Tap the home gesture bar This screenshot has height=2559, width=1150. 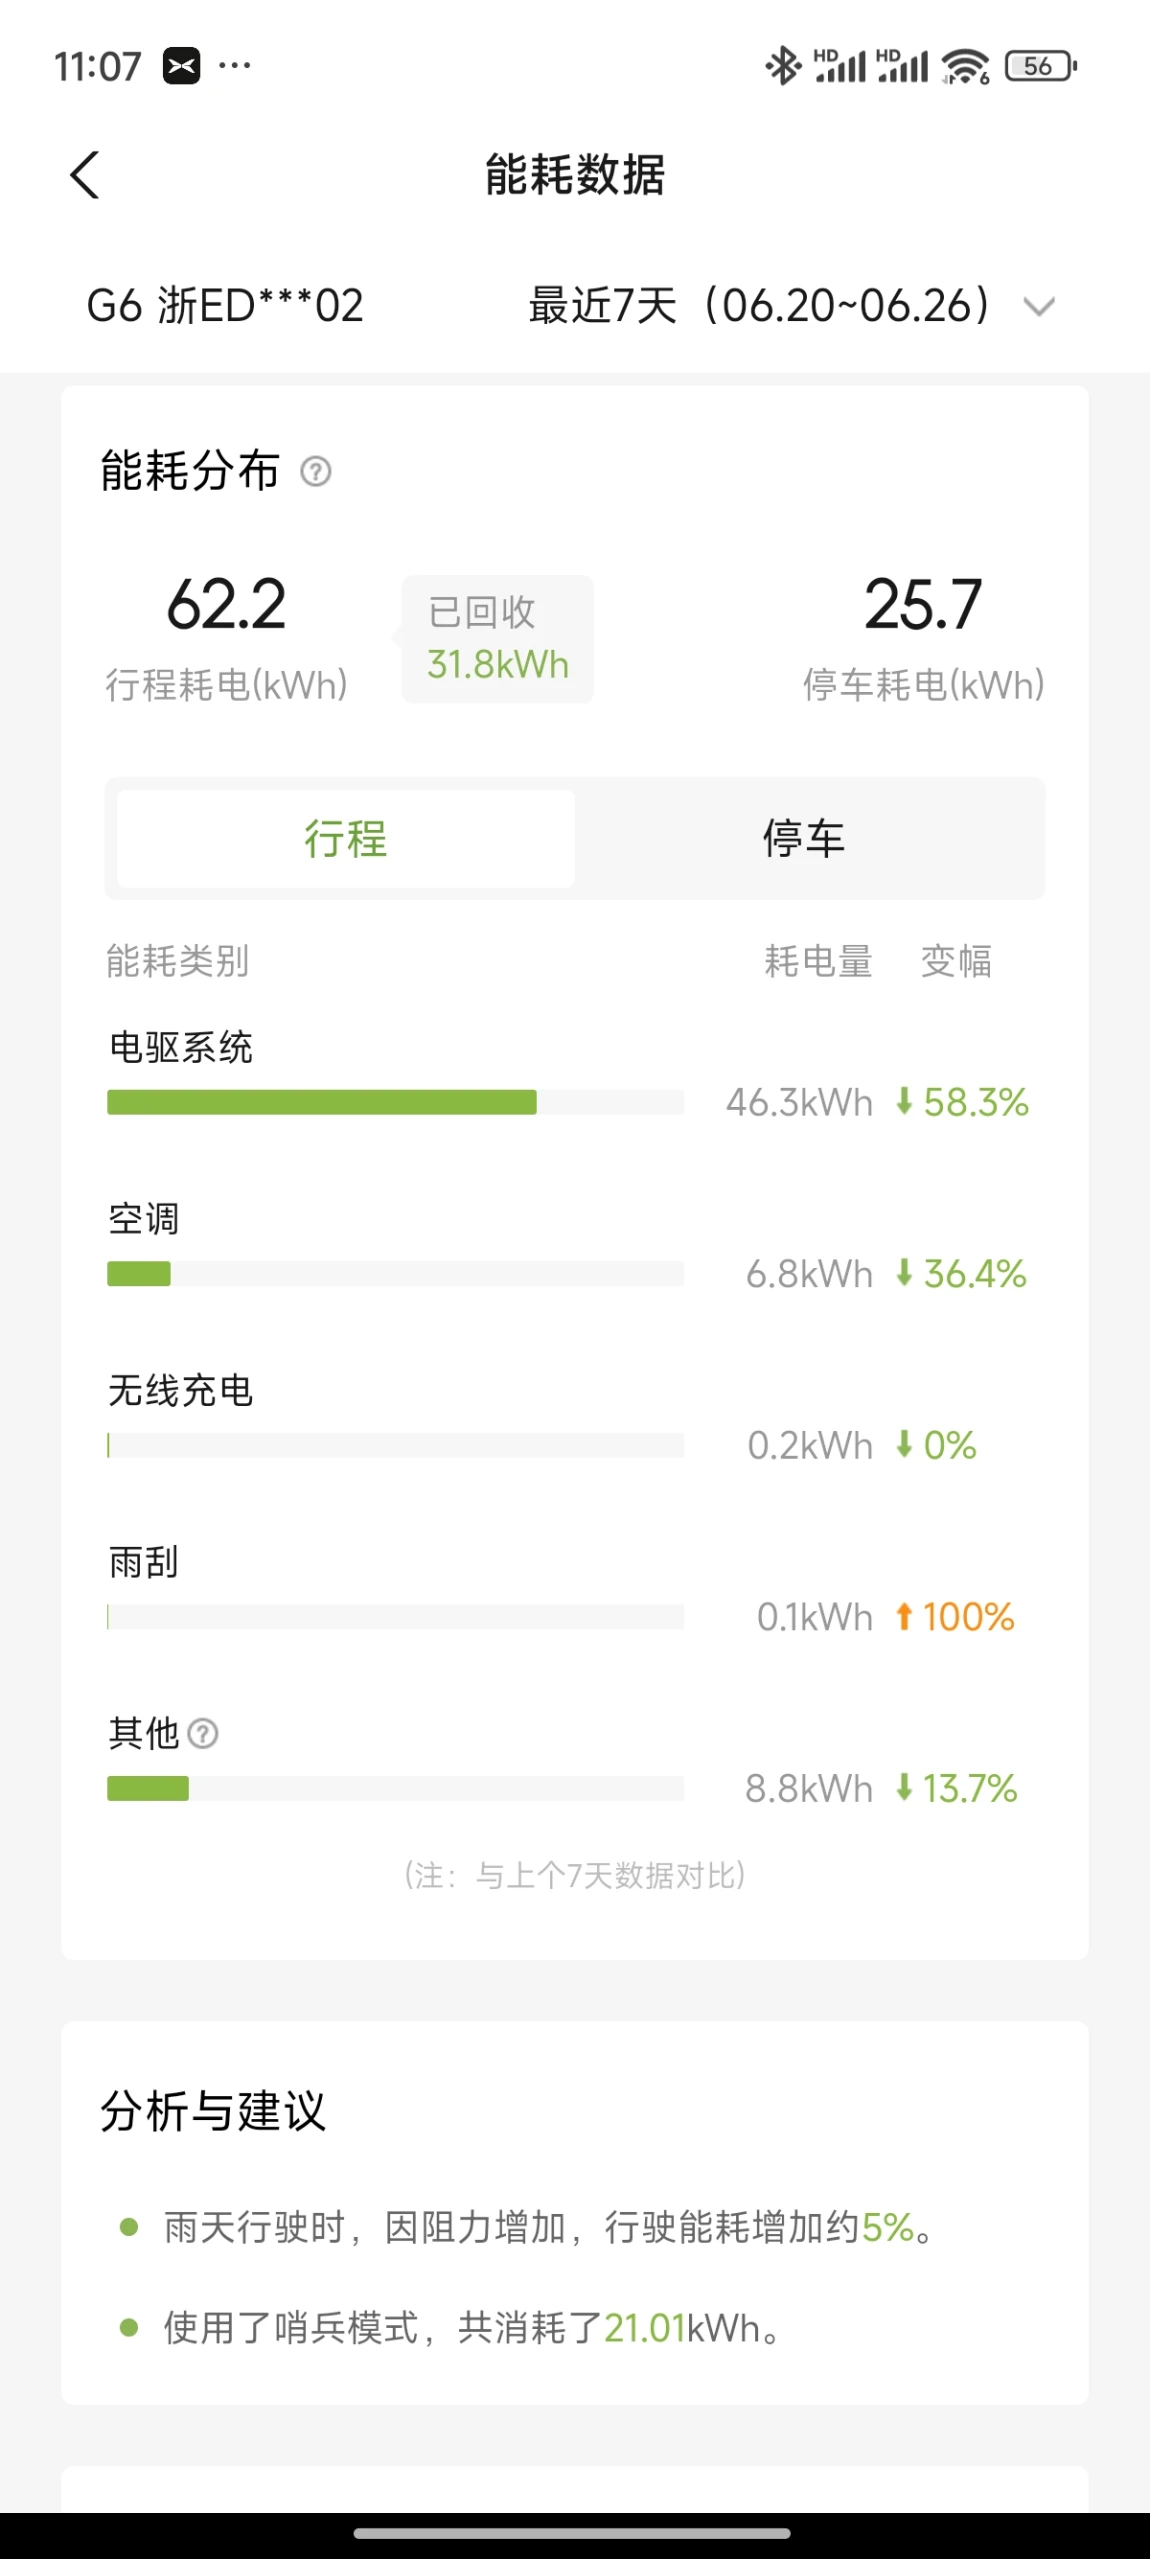pos(573,2533)
